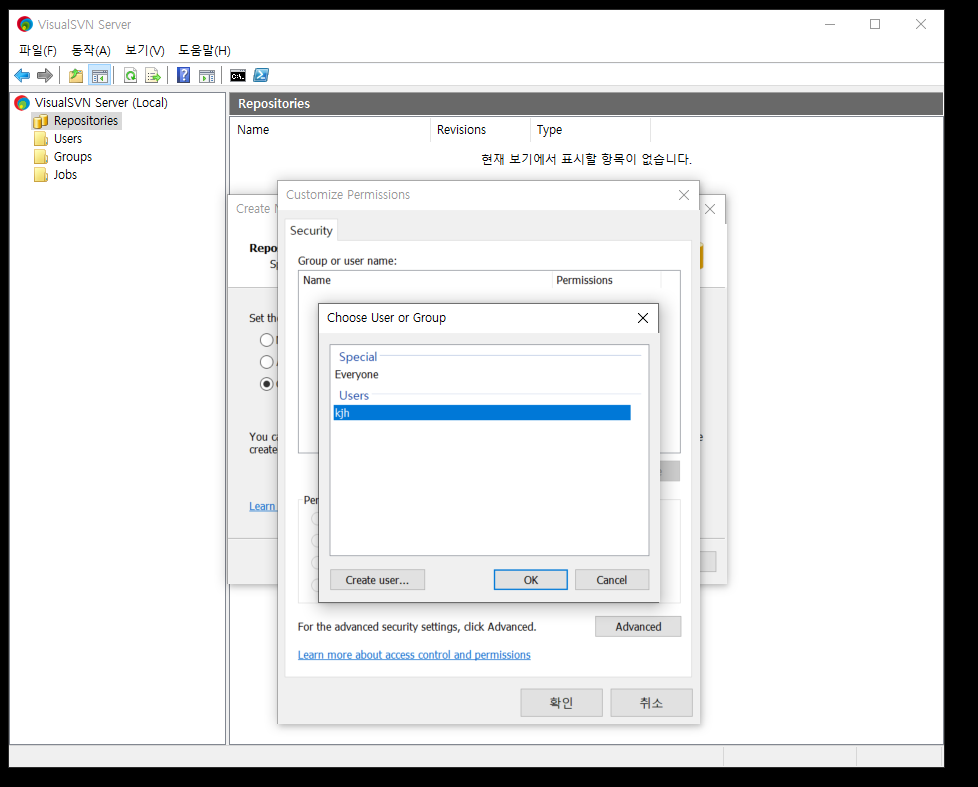Screen dimensions: 978x787
Task: Click the Name header in permissions list
Action: 425,281
